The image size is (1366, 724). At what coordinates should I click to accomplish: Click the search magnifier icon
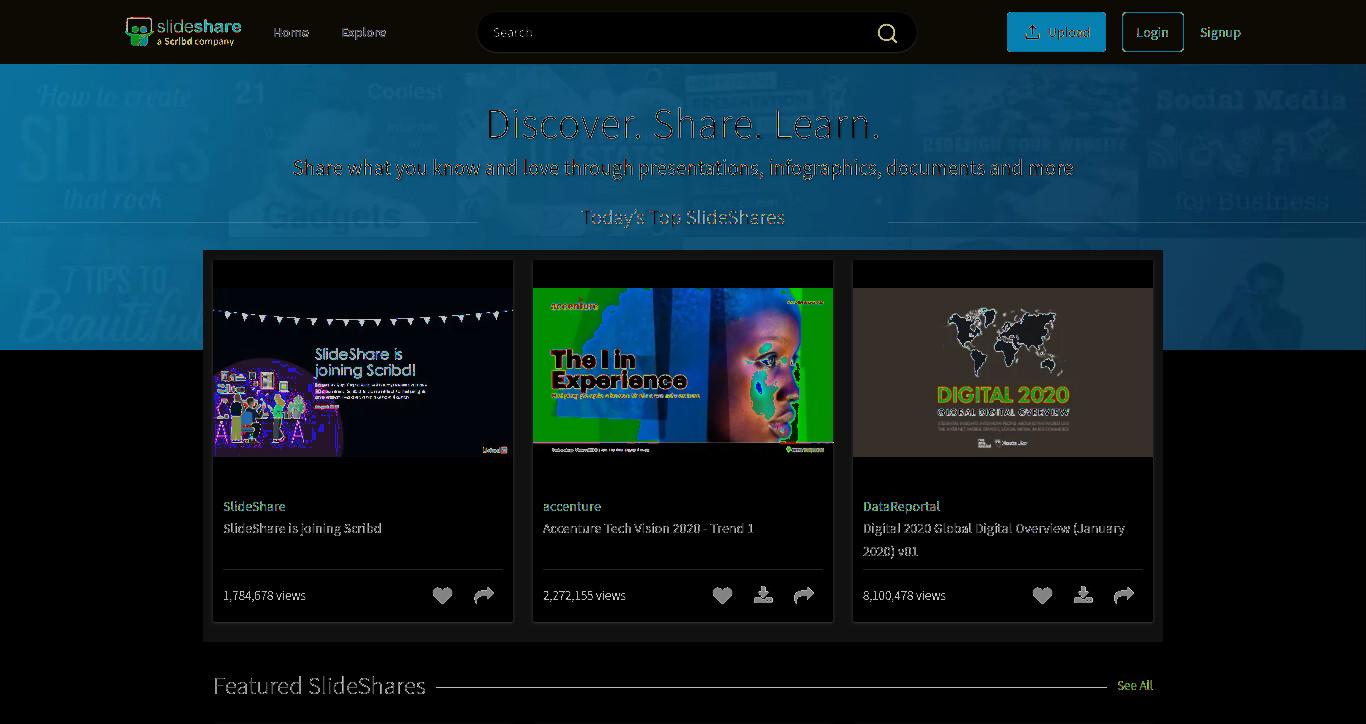click(x=887, y=33)
